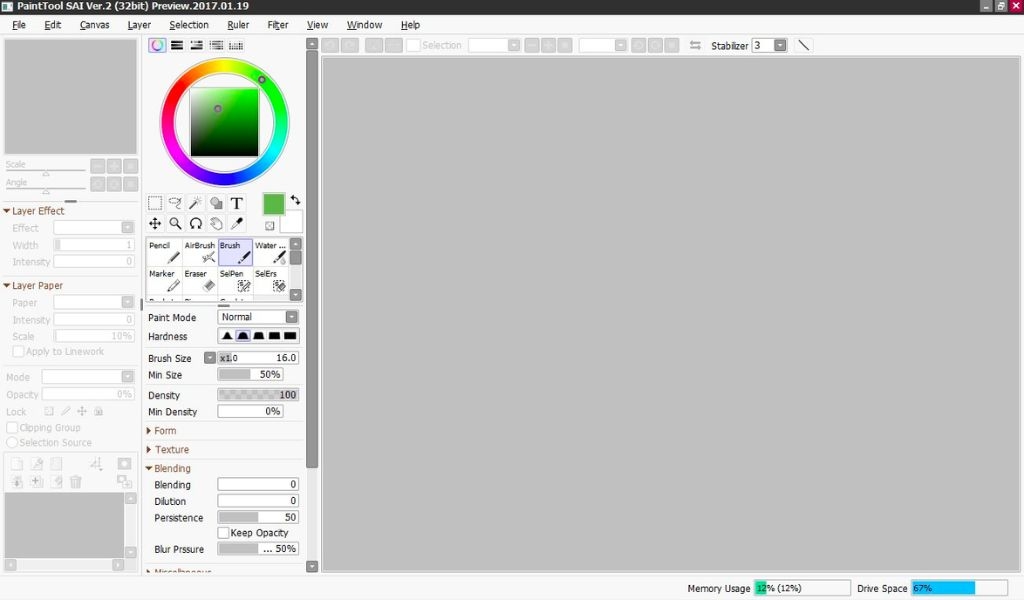Open the Filter menu
Image resolution: width=1024 pixels, height=600 pixels.
277,24
